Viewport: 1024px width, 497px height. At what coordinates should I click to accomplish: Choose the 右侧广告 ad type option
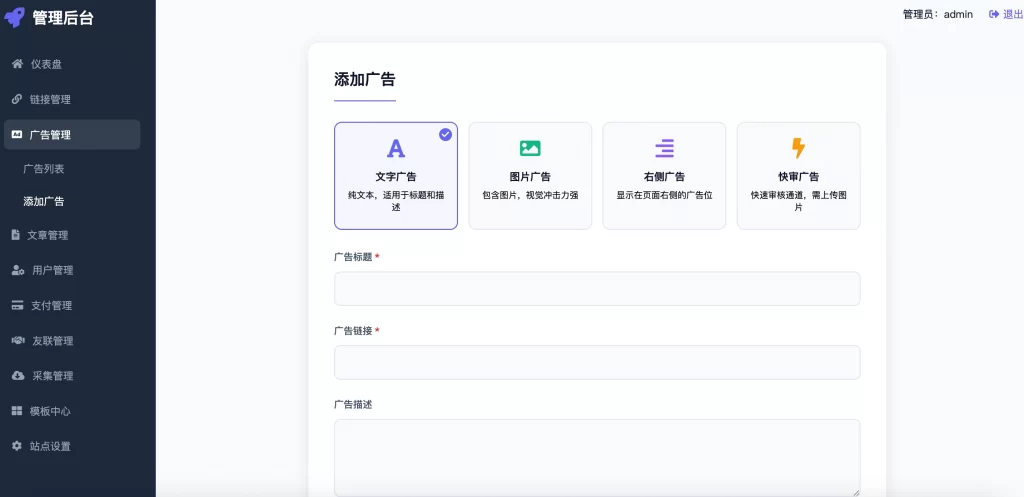664,176
